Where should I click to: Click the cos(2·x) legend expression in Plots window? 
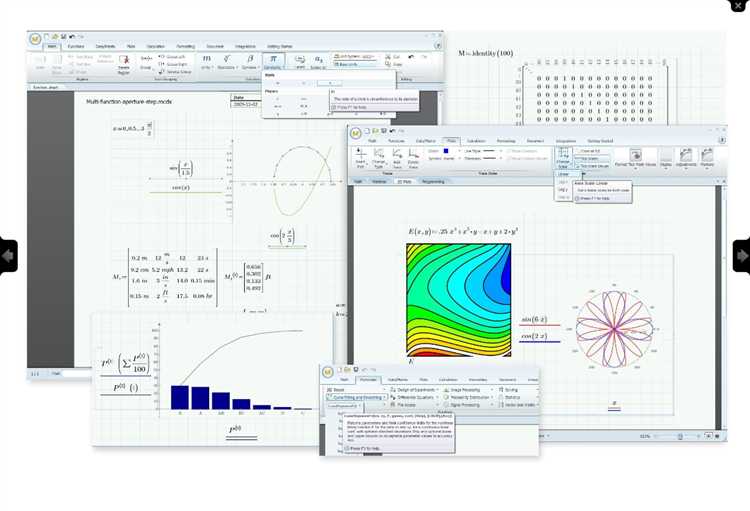click(x=534, y=336)
